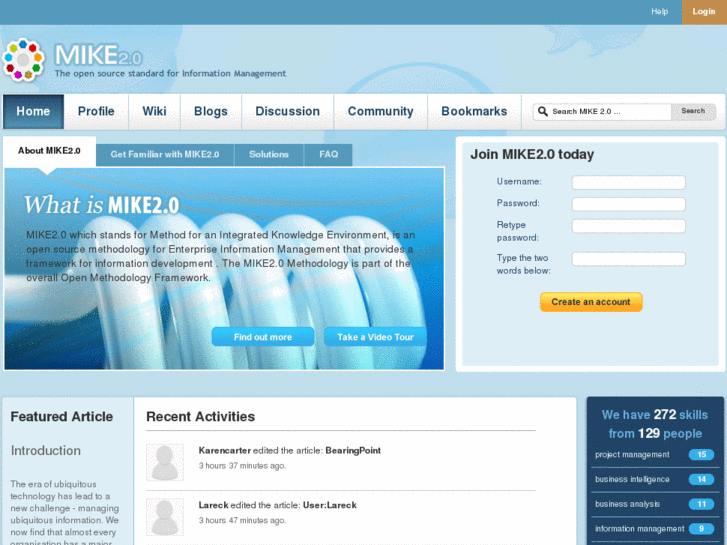The image size is (727, 545).
Task: Open the FAQ tab
Action: [x=328, y=155]
